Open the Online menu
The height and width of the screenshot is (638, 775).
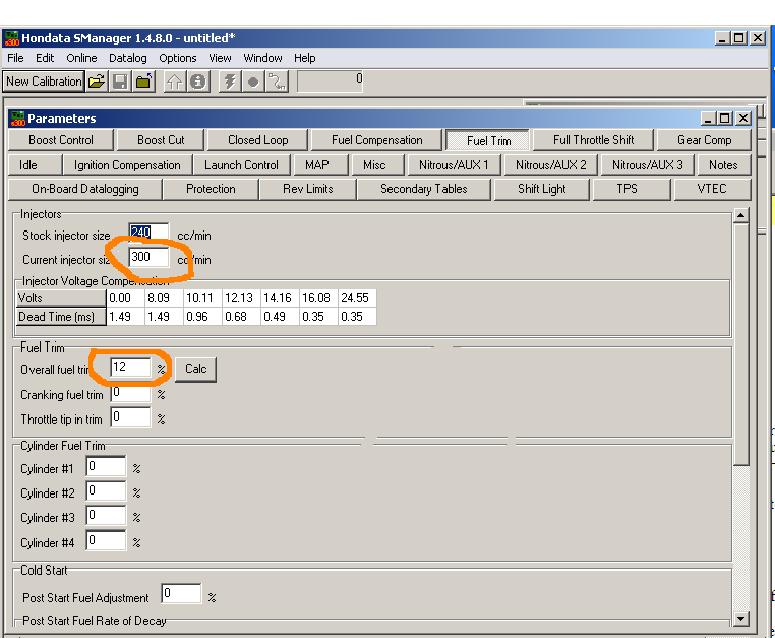pyautogui.click(x=82, y=58)
